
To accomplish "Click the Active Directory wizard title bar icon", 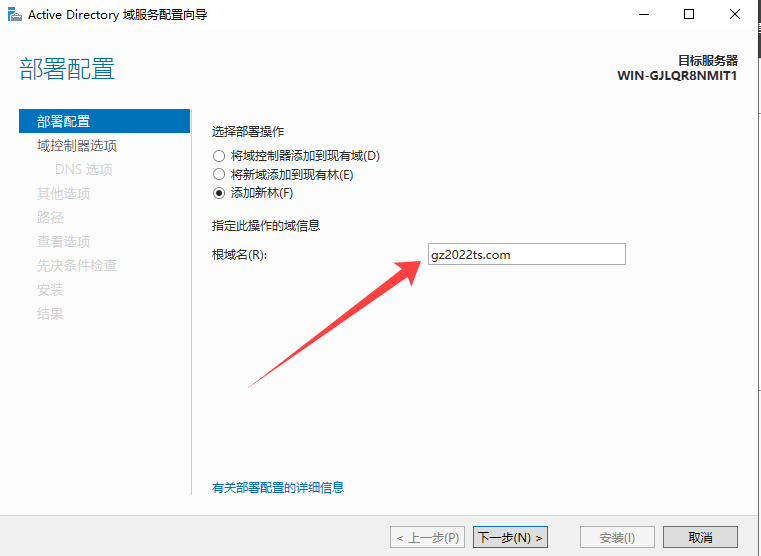I will coord(13,15).
